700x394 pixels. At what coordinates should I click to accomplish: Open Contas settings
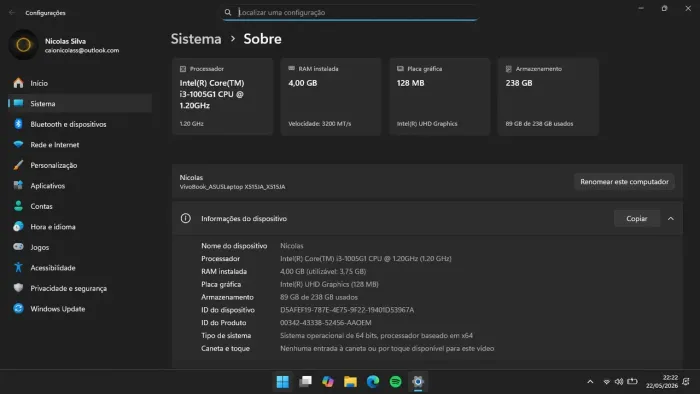click(80, 206)
